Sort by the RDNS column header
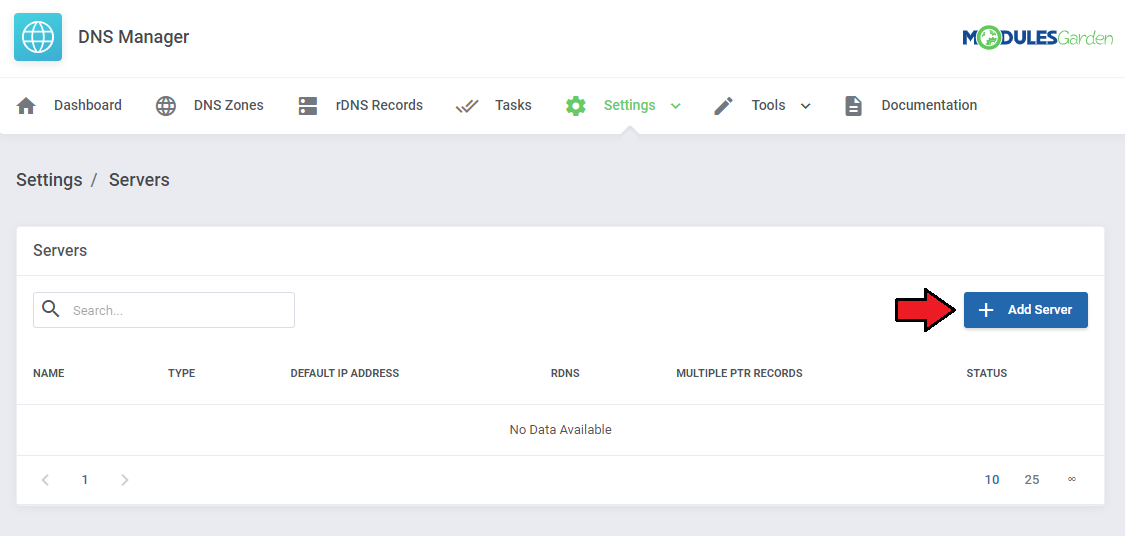 pyautogui.click(x=565, y=373)
